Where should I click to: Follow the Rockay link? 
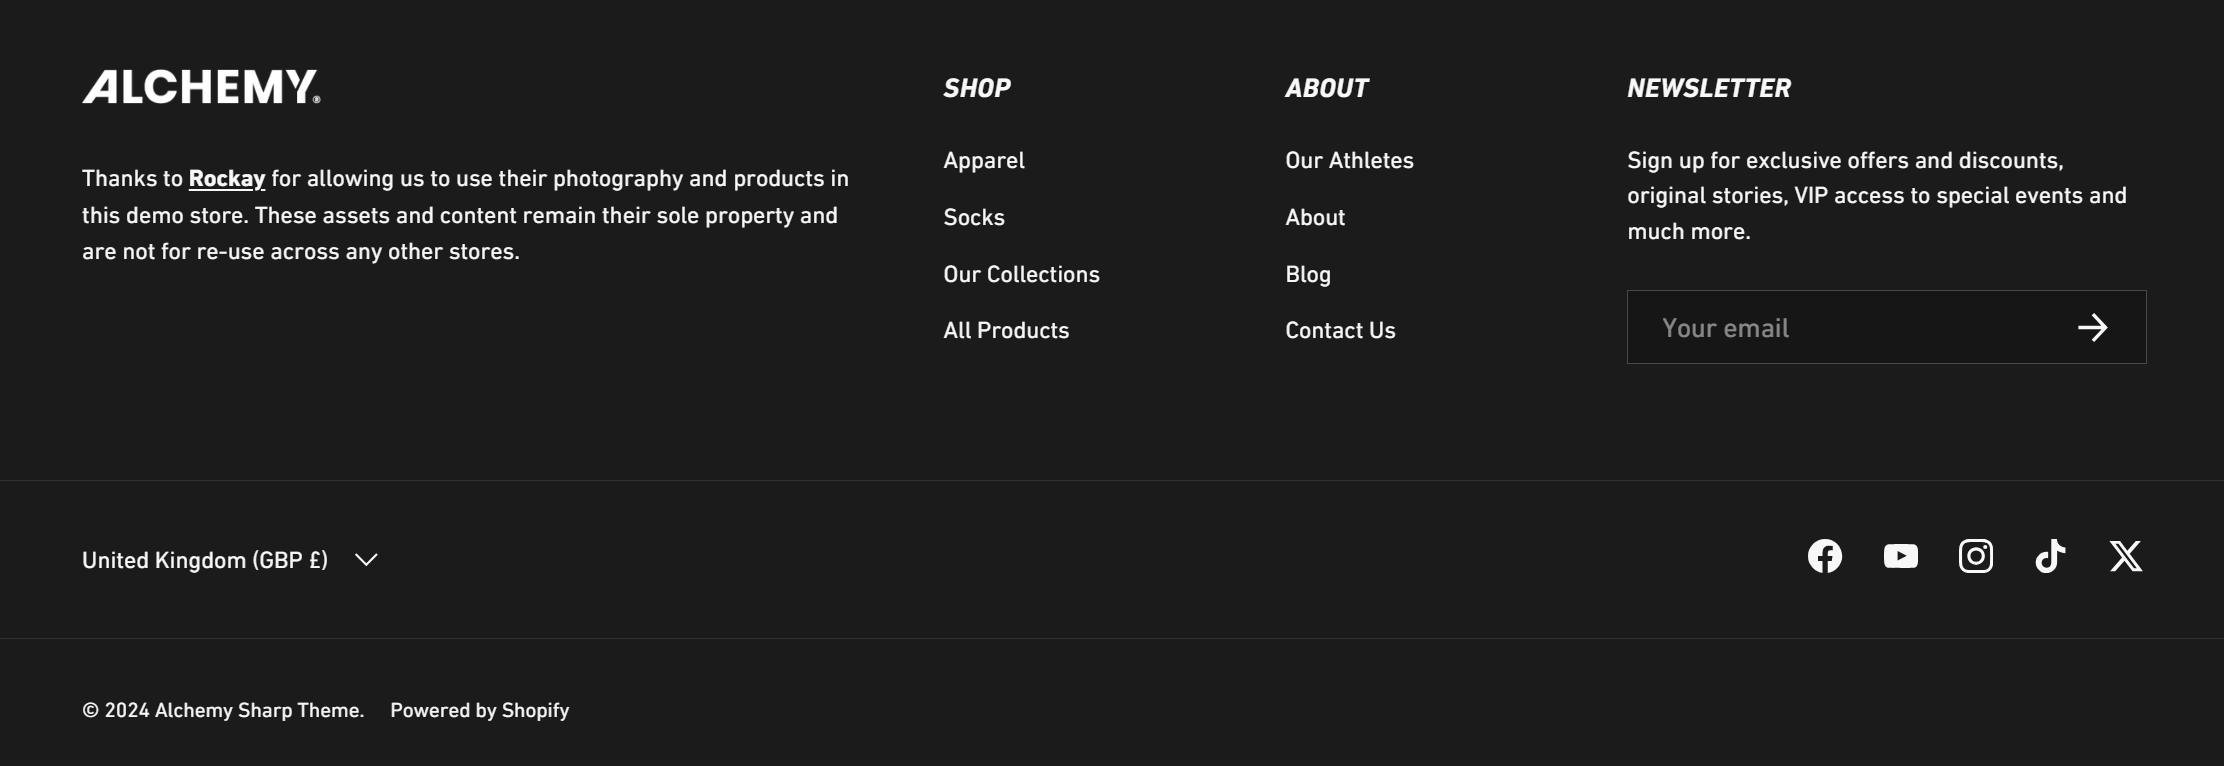(x=227, y=179)
